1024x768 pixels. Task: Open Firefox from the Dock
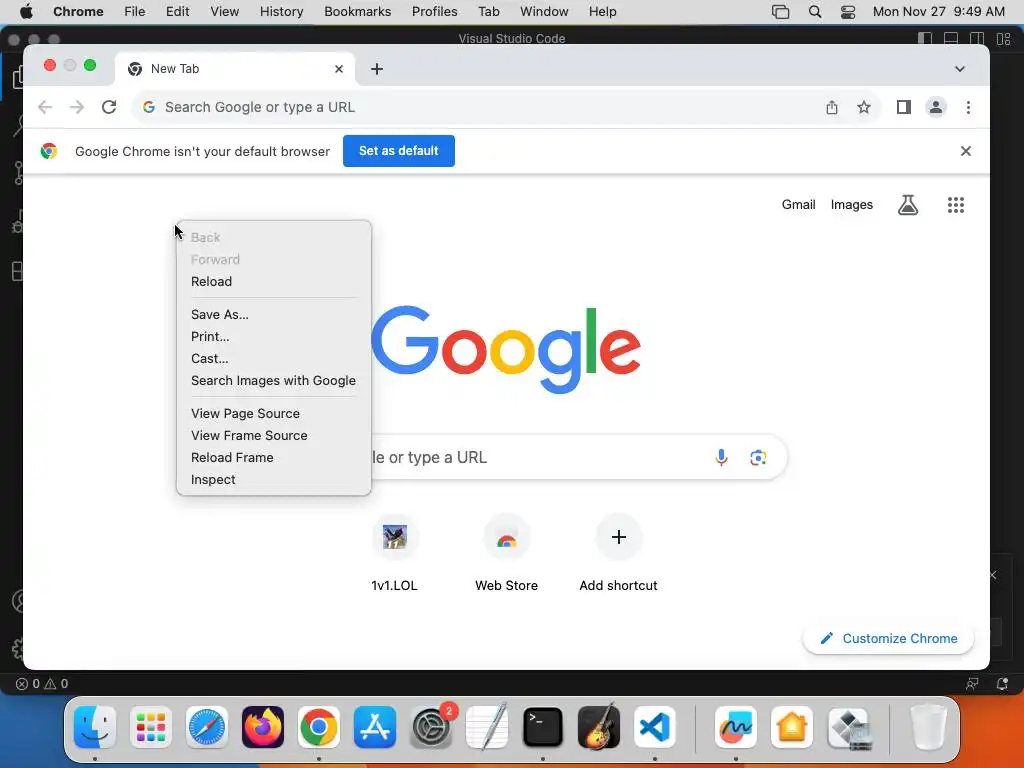pos(263,727)
